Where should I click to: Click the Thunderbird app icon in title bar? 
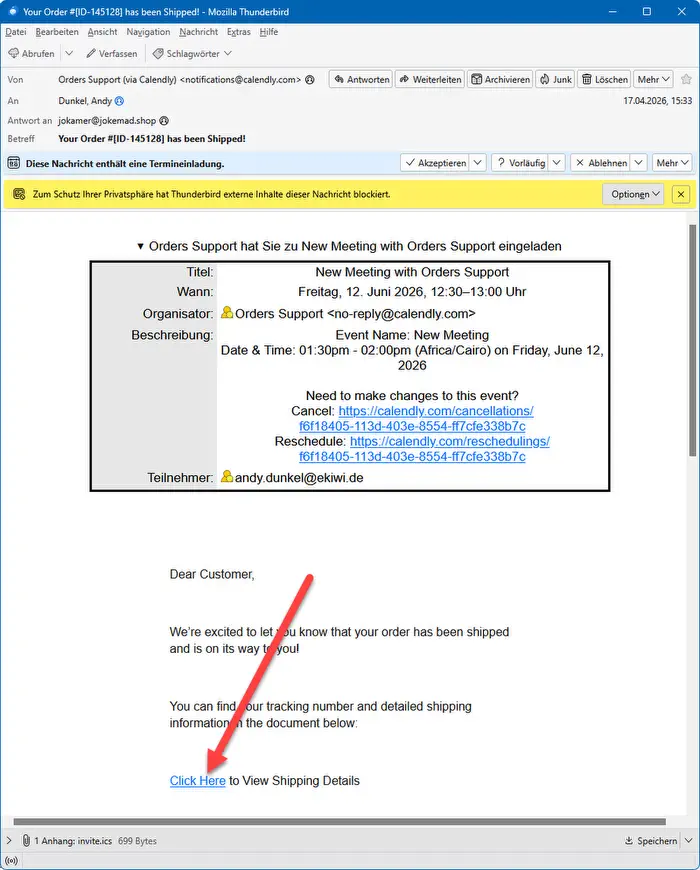pyautogui.click(x=12, y=11)
